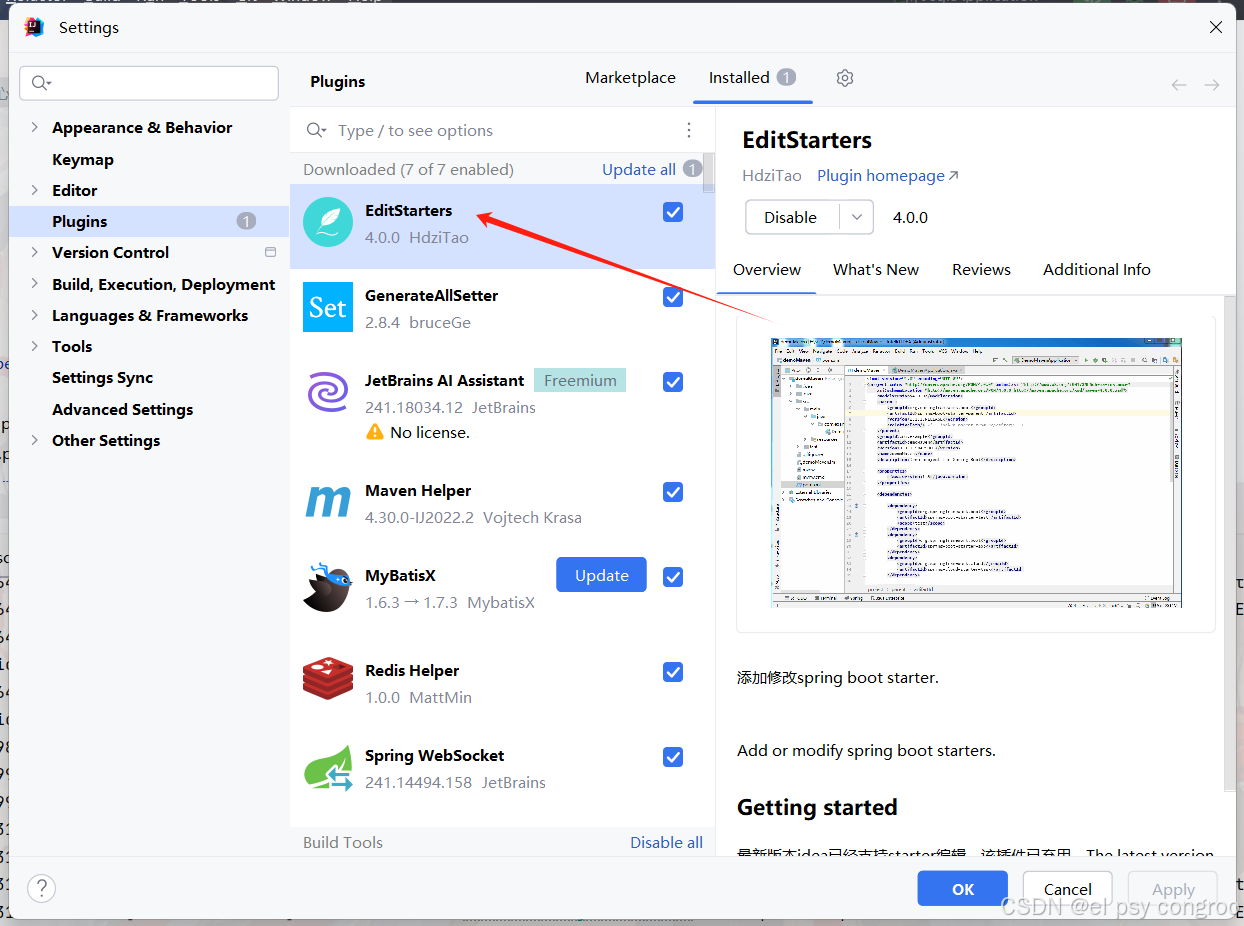Click the Installed tab update count badge

786,77
